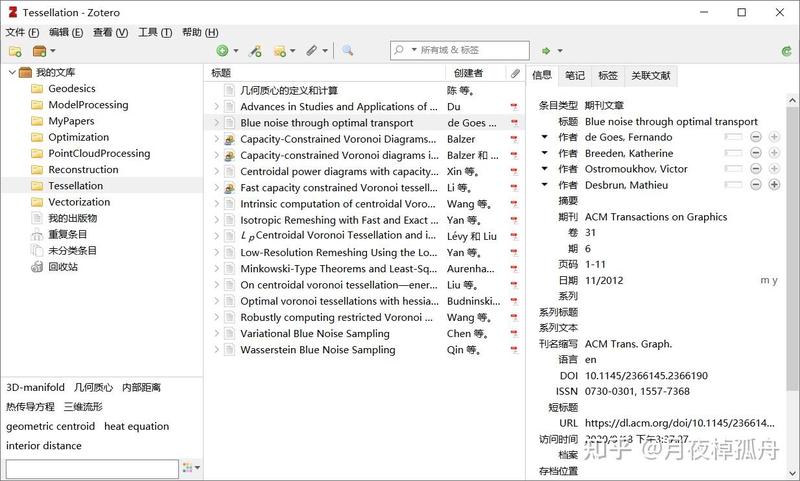This screenshot has width=800, height=481.
Task: Toggle name field mode for Ostromoukhov
Action: click(x=733, y=169)
